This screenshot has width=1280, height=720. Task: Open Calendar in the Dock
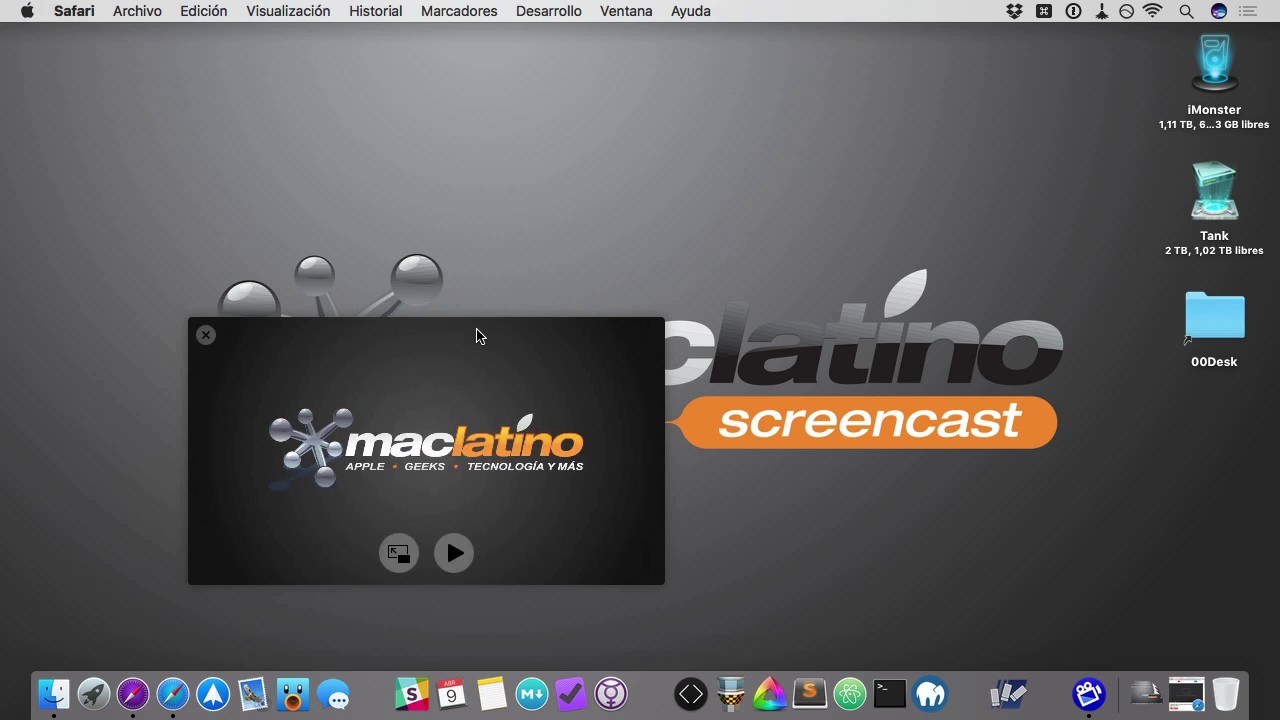pos(452,693)
